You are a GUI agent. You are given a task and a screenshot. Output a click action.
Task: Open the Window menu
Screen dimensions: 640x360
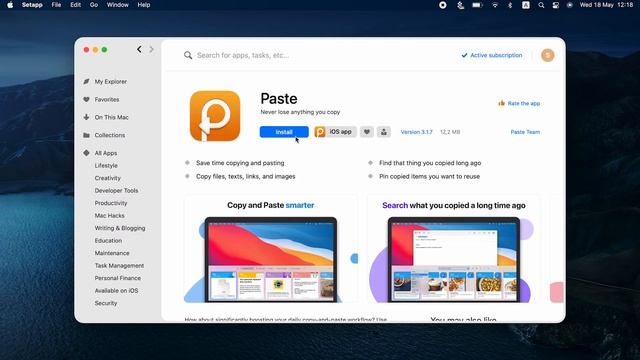[x=118, y=5]
